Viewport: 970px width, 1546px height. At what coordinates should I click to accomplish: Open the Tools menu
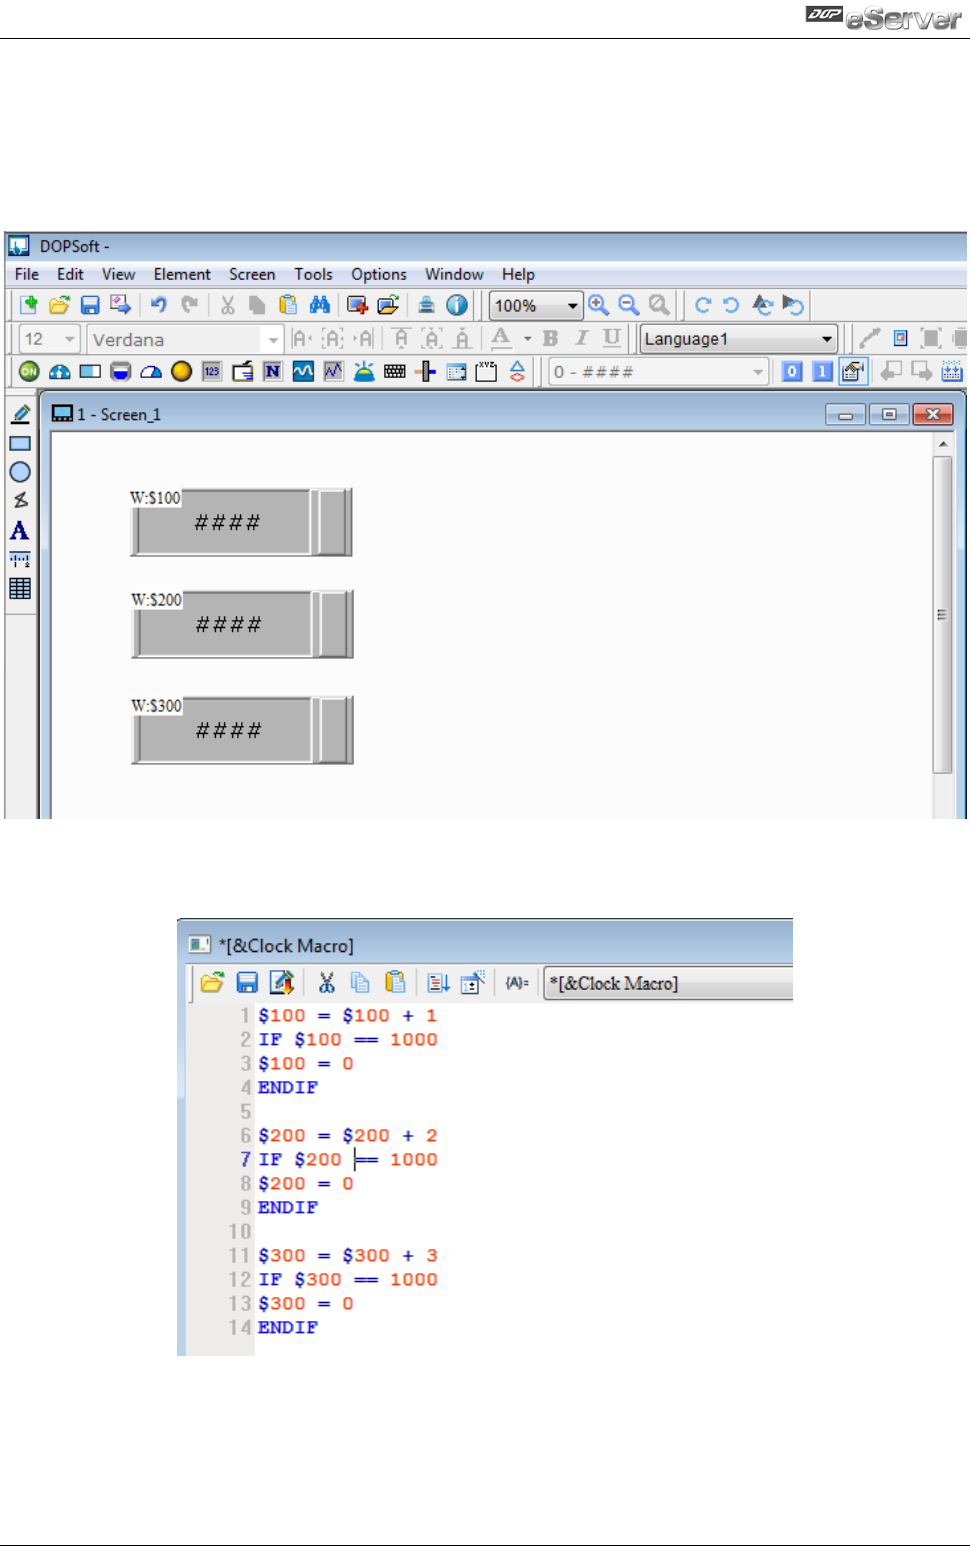(x=313, y=274)
